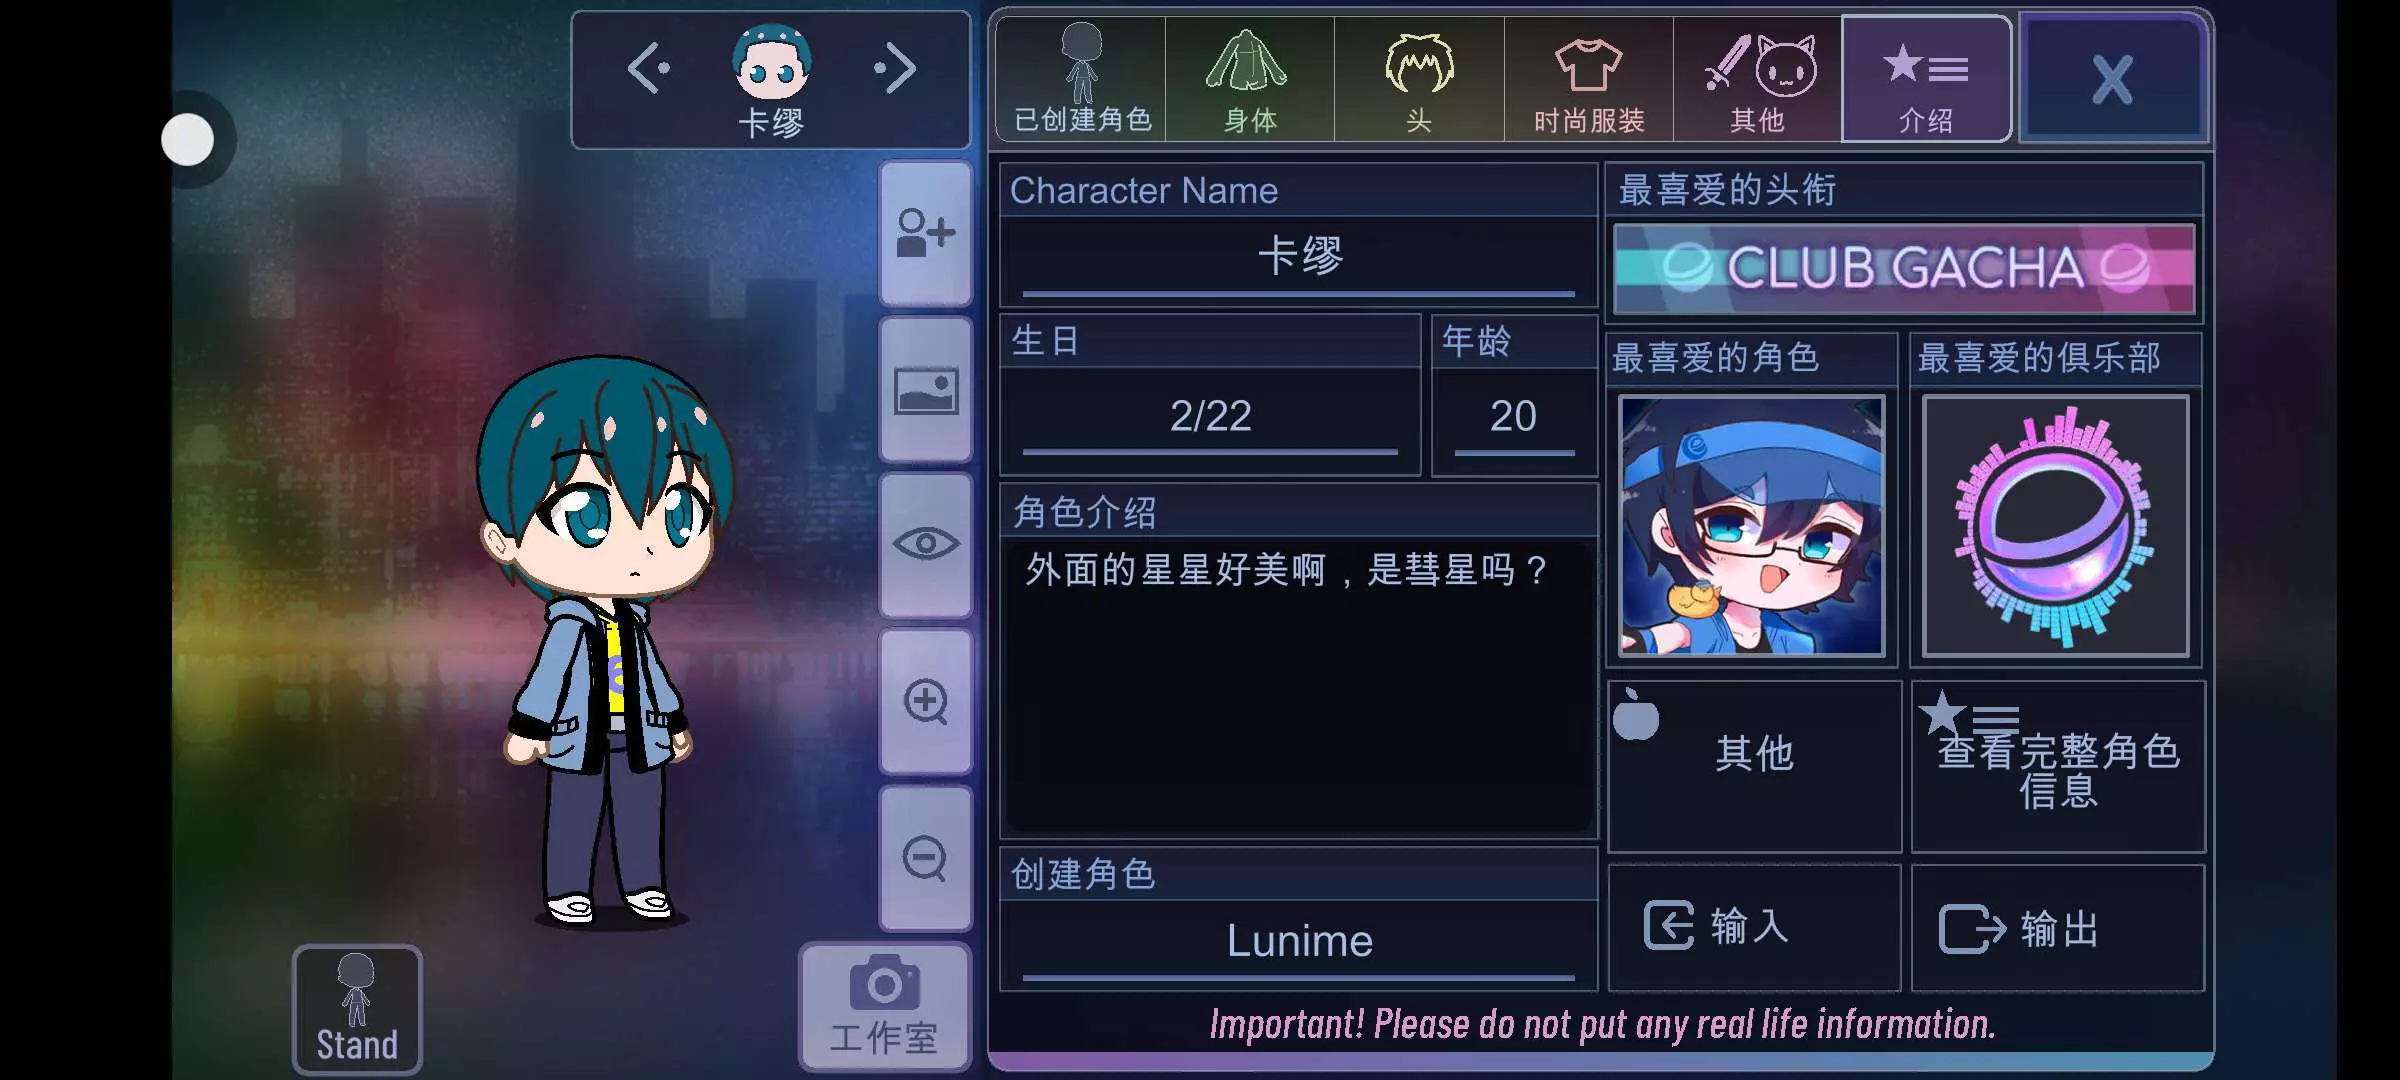Toggle the eye visibility icon
The height and width of the screenshot is (1080, 2400).
[926, 545]
